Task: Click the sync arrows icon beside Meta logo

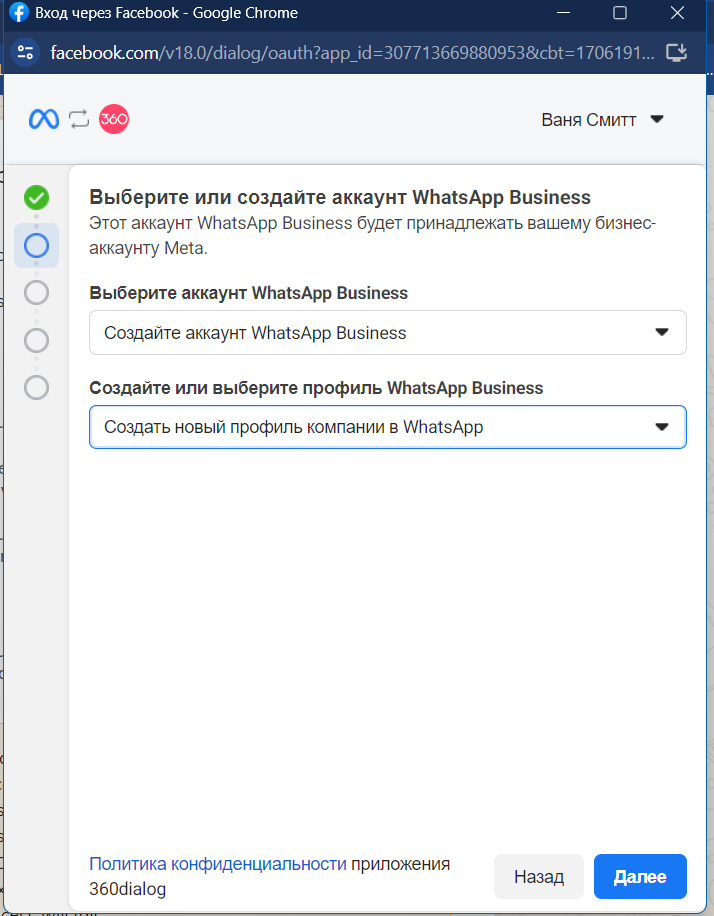Action: [x=79, y=119]
